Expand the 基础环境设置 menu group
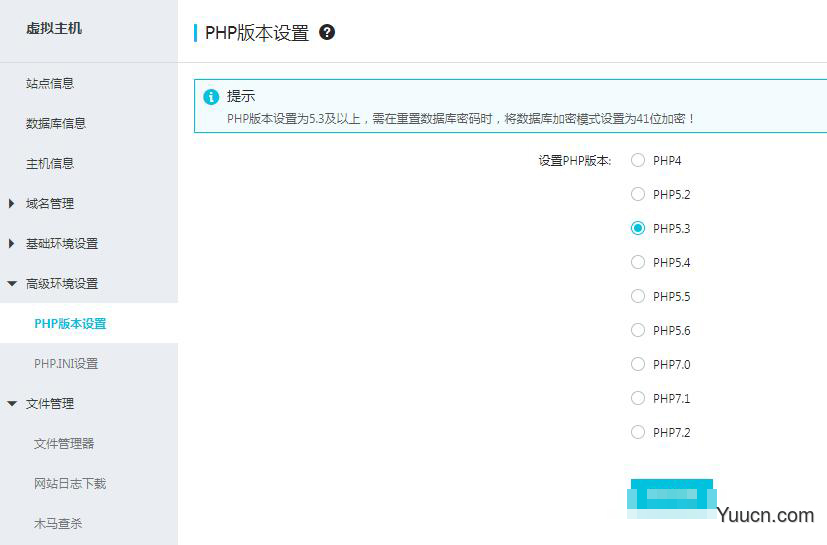This screenshot has height=545, width=827. pos(61,244)
